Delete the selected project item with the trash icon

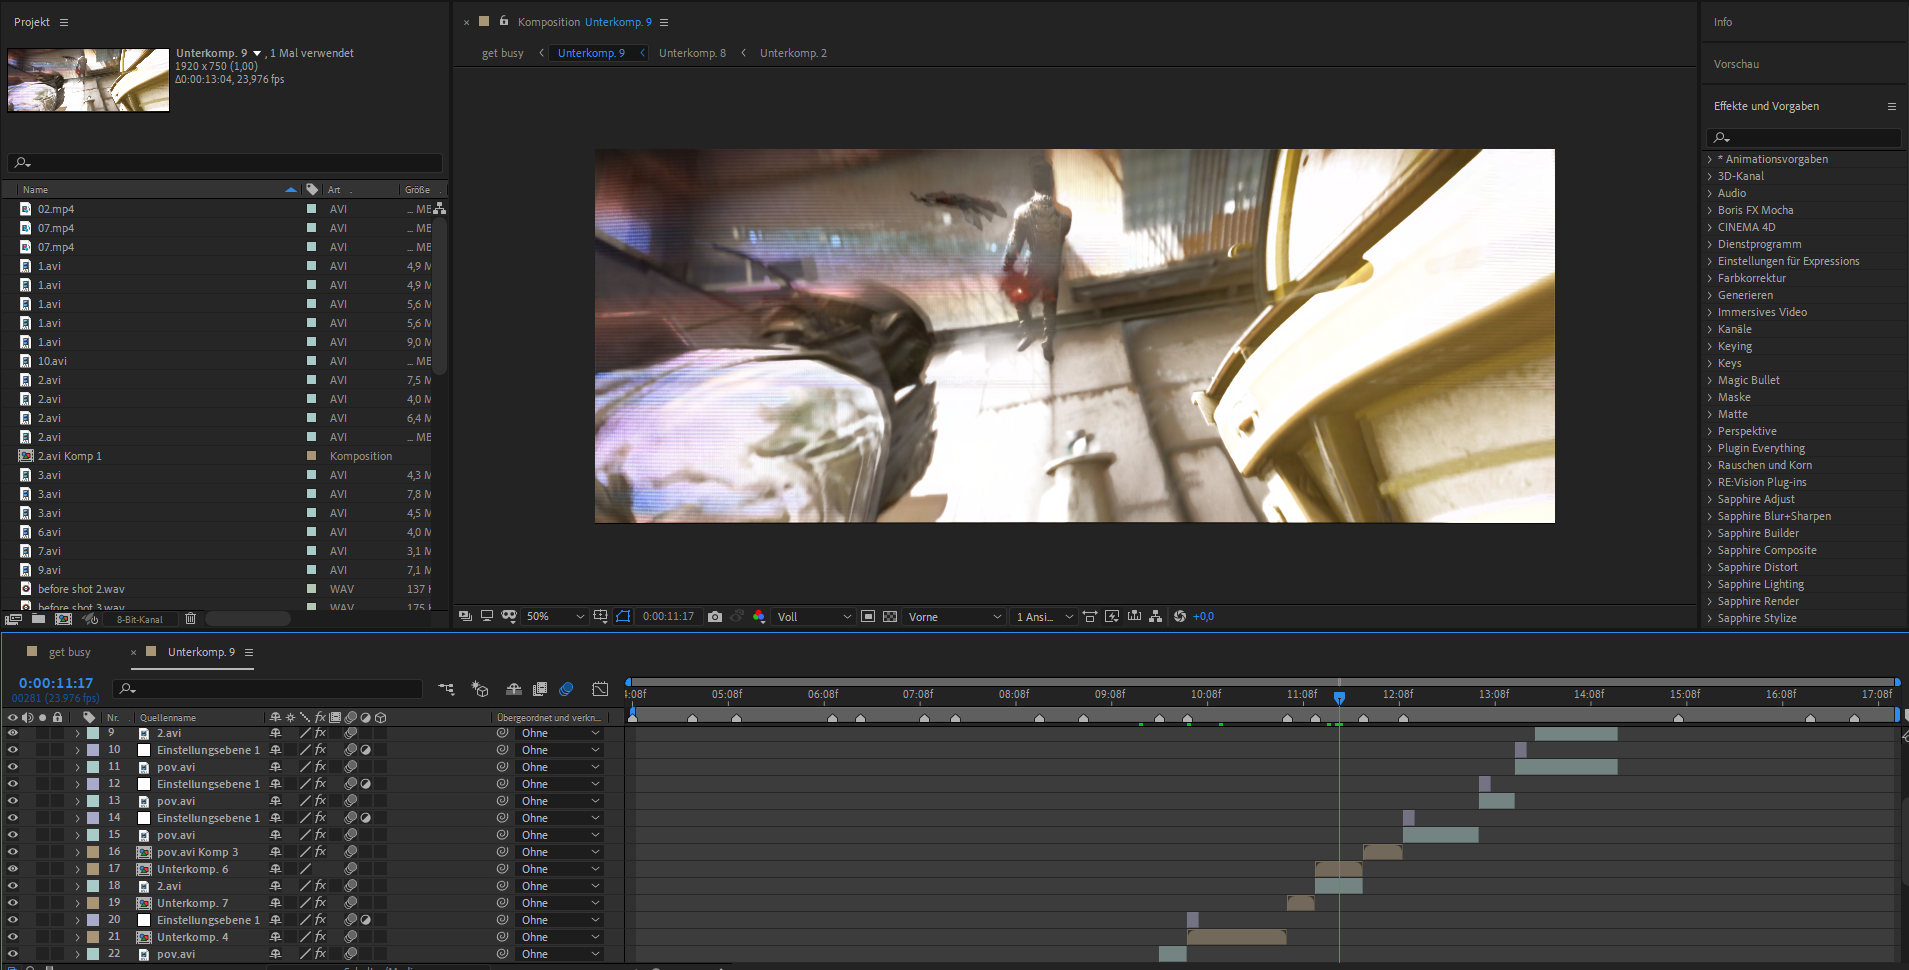(x=190, y=619)
